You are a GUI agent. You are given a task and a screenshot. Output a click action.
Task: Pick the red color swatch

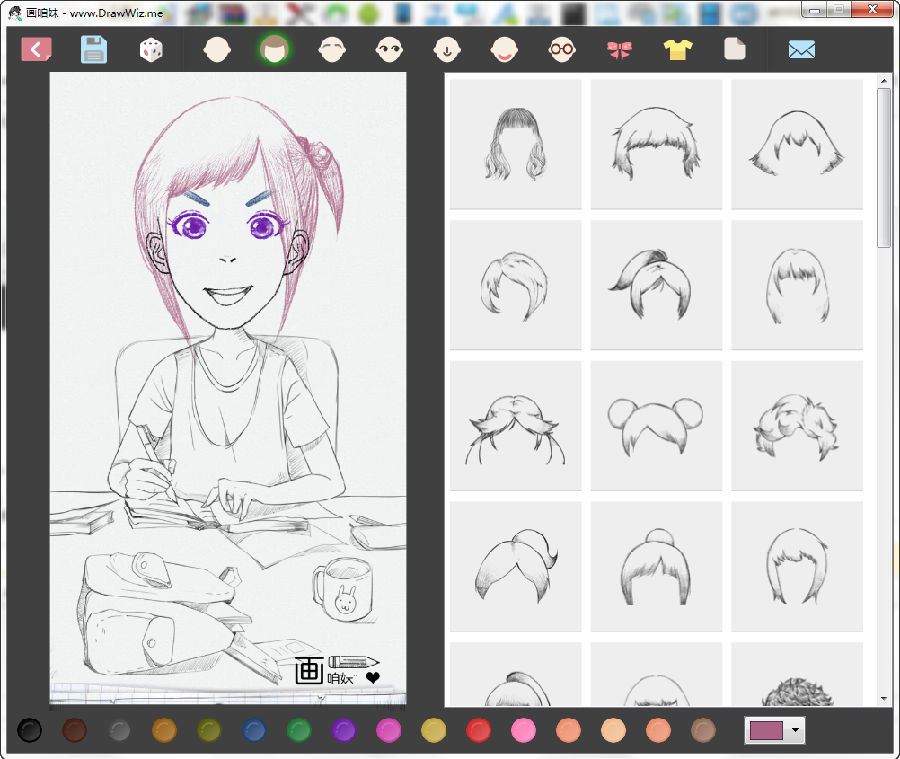coord(478,730)
